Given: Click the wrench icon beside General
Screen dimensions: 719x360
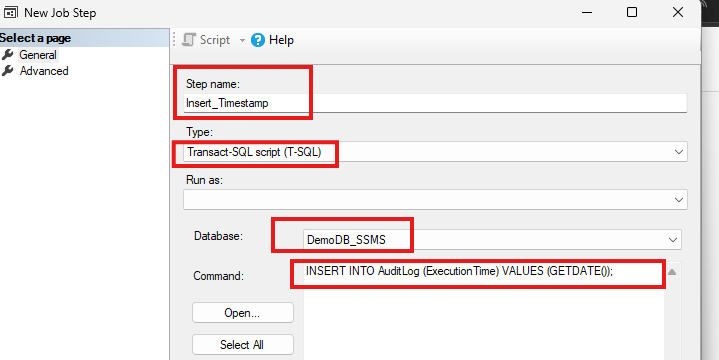Looking at the screenshot, I should (x=7, y=55).
